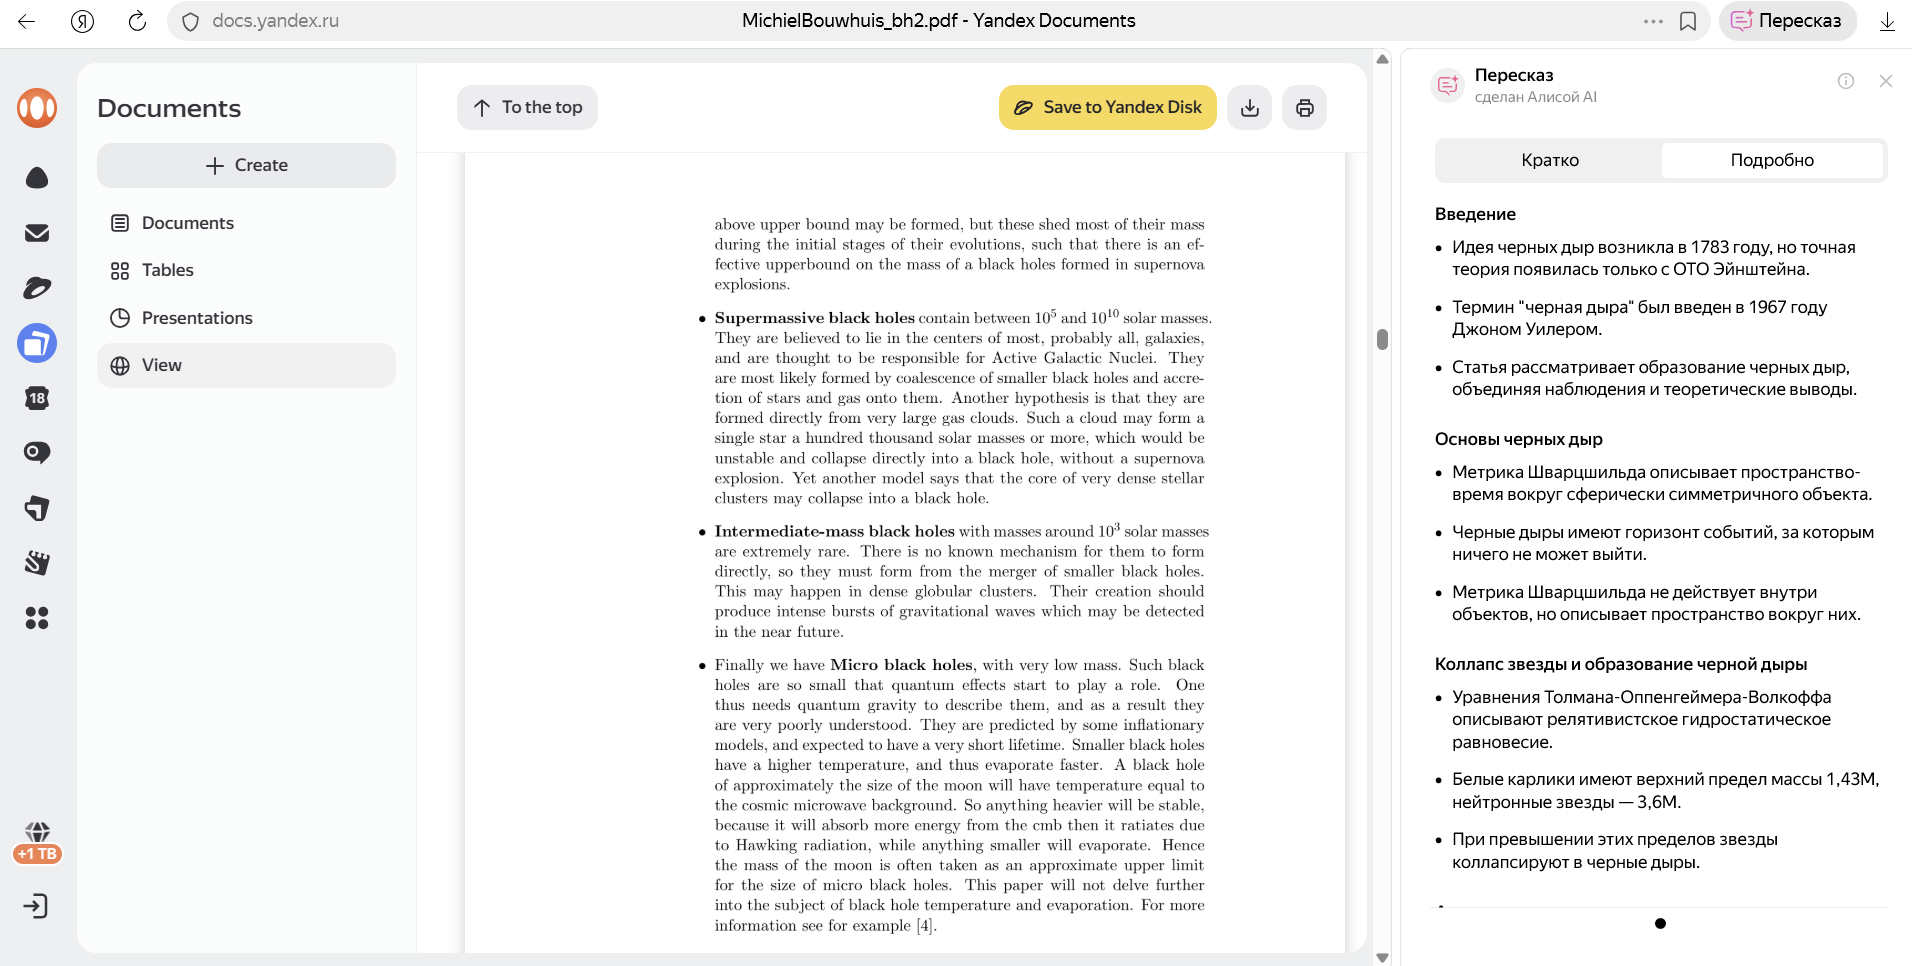1912x966 pixels.
Task: Click Save to Yandex Disk button
Action: (1107, 108)
